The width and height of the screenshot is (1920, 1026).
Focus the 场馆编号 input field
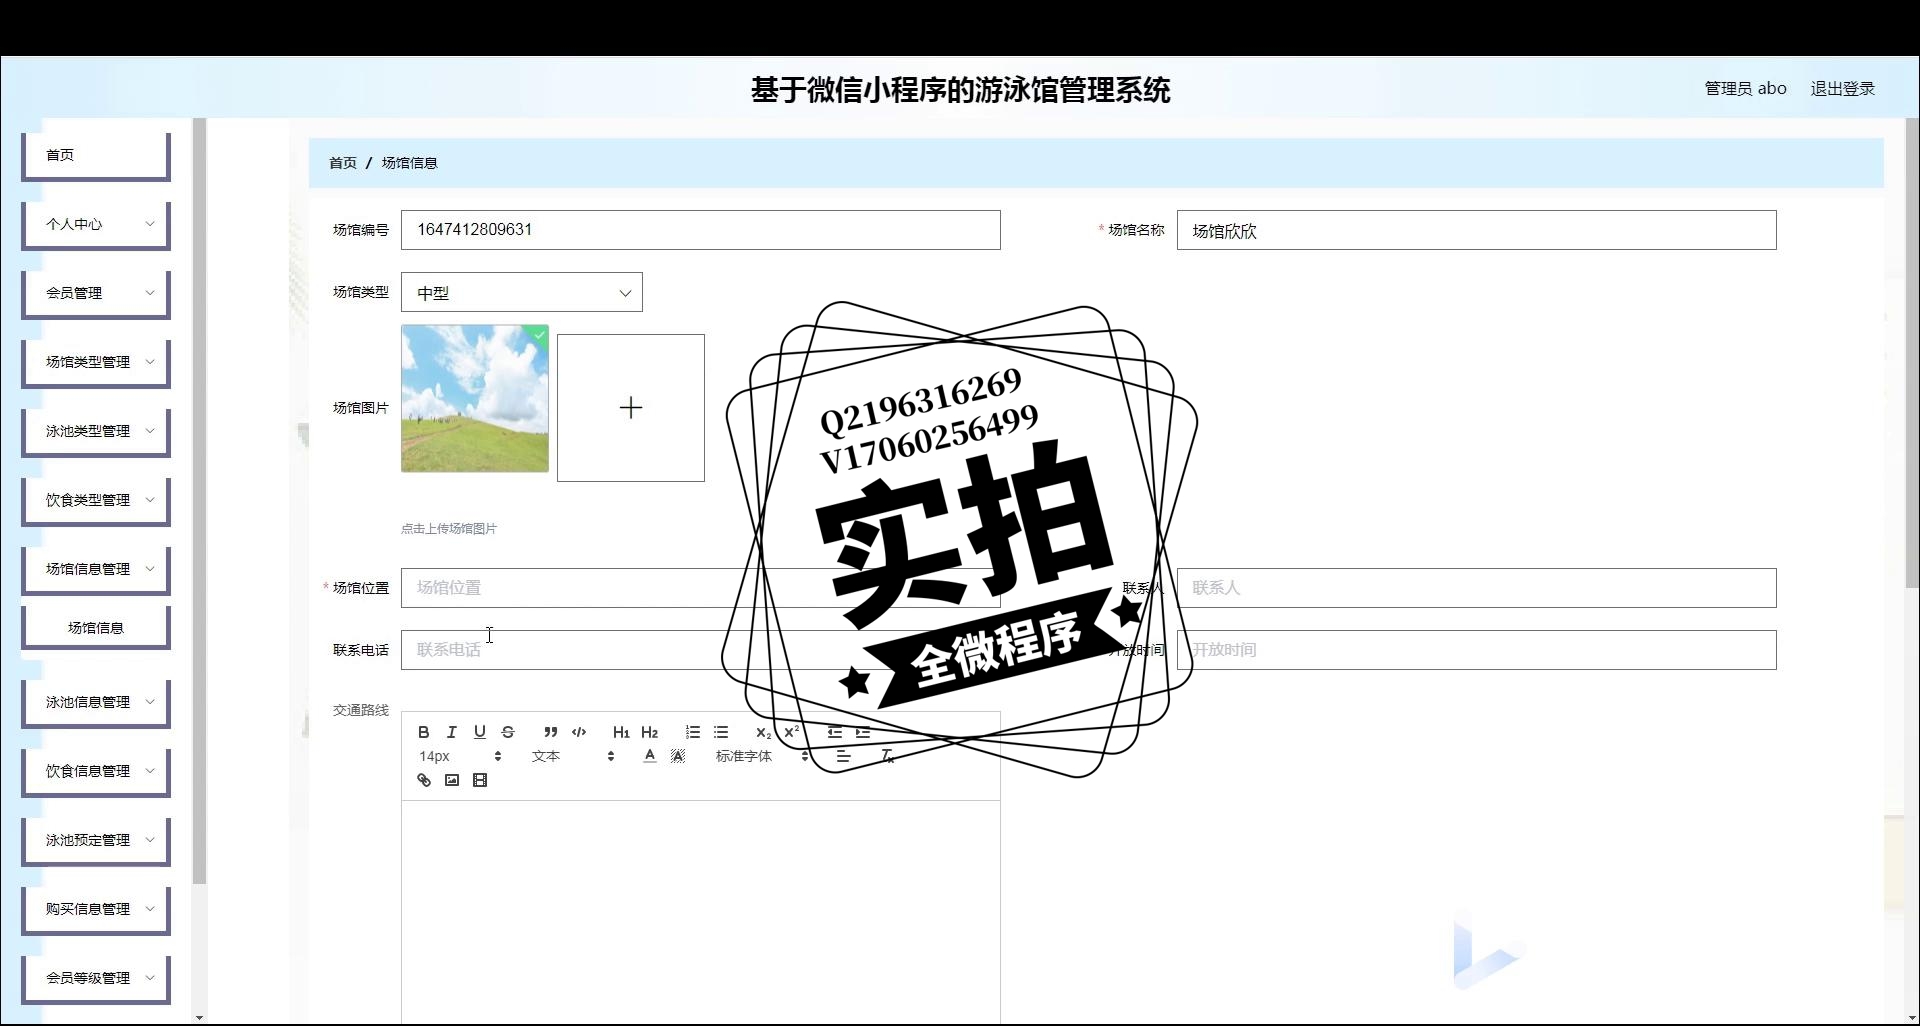click(x=701, y=230)
